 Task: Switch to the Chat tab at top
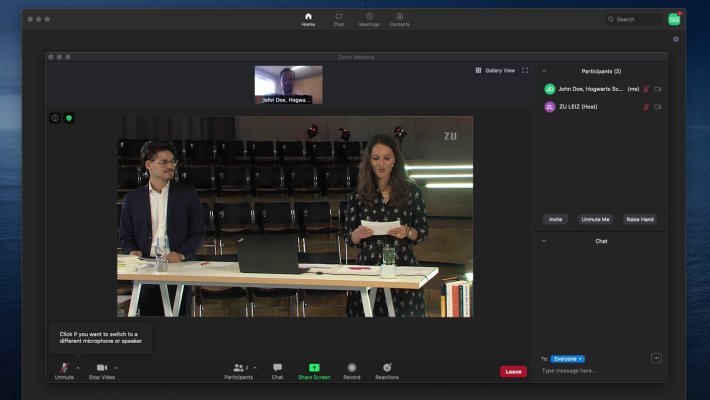pyautogui.click(x=339, y=19)
